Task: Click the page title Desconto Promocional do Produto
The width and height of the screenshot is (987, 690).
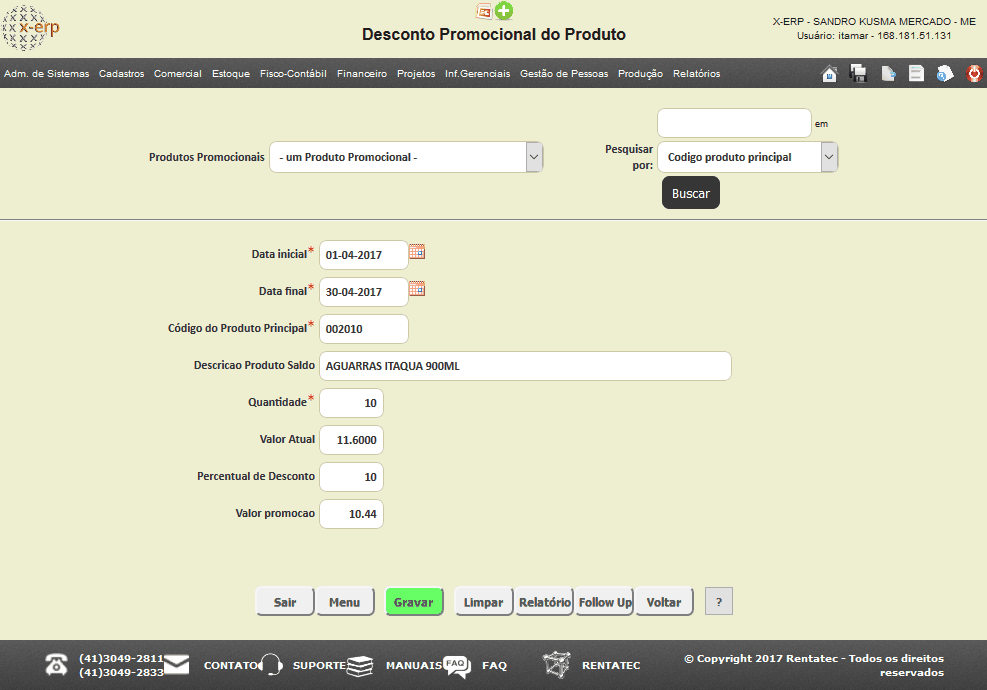Action: (x=494, y=34)
